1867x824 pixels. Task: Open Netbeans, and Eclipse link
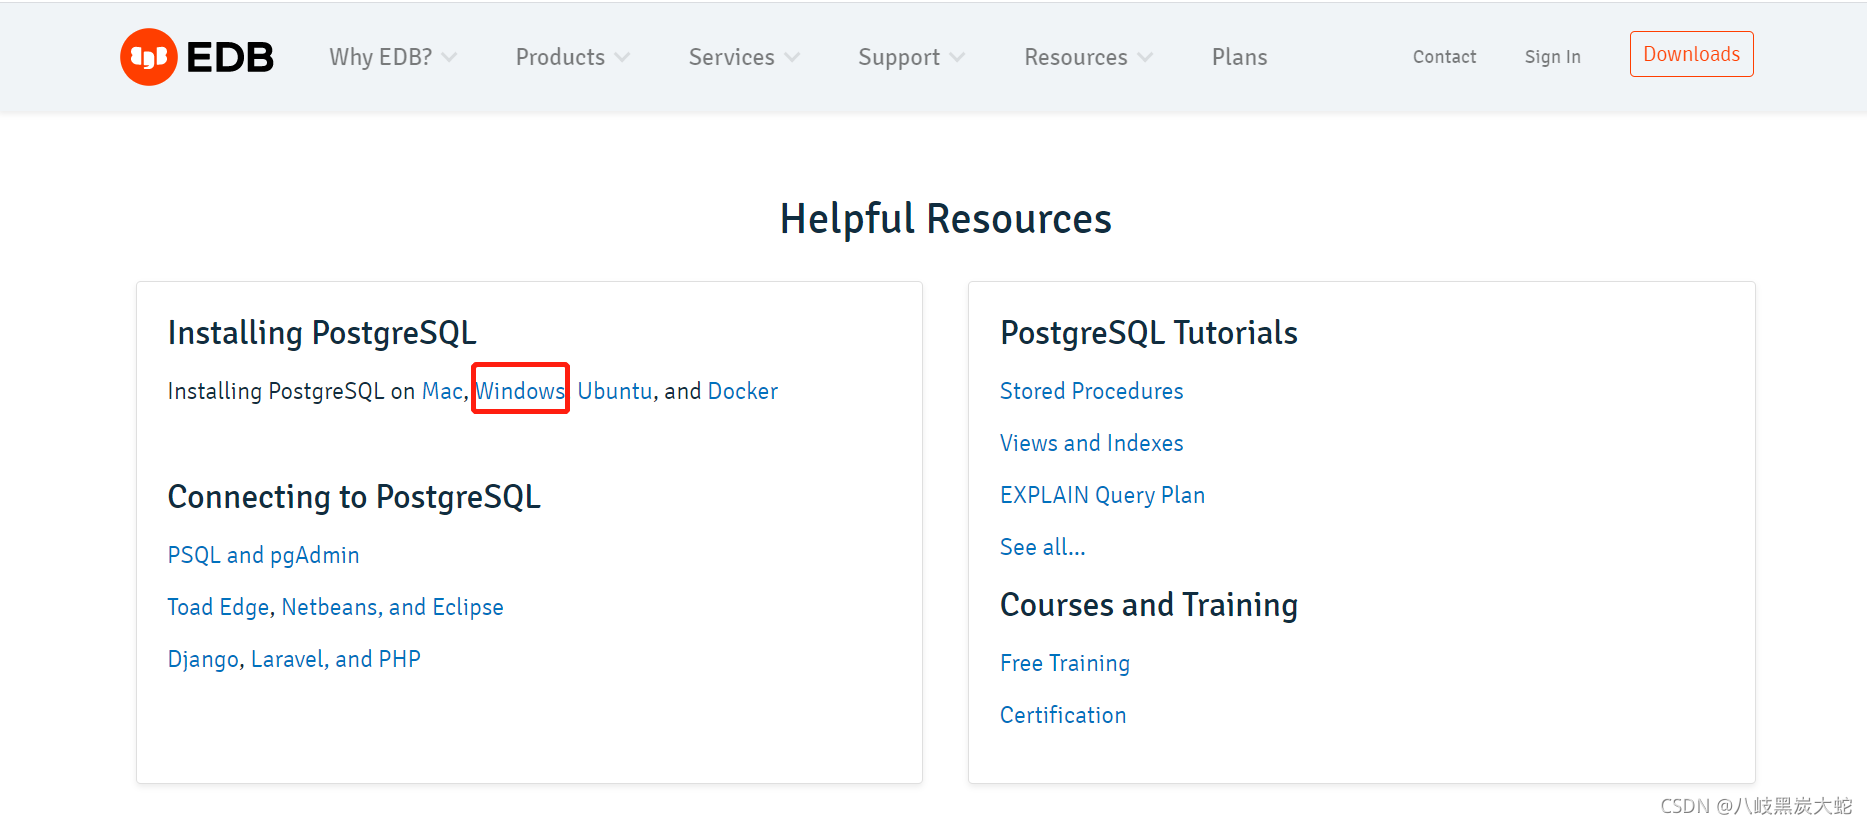coord(392,607)
